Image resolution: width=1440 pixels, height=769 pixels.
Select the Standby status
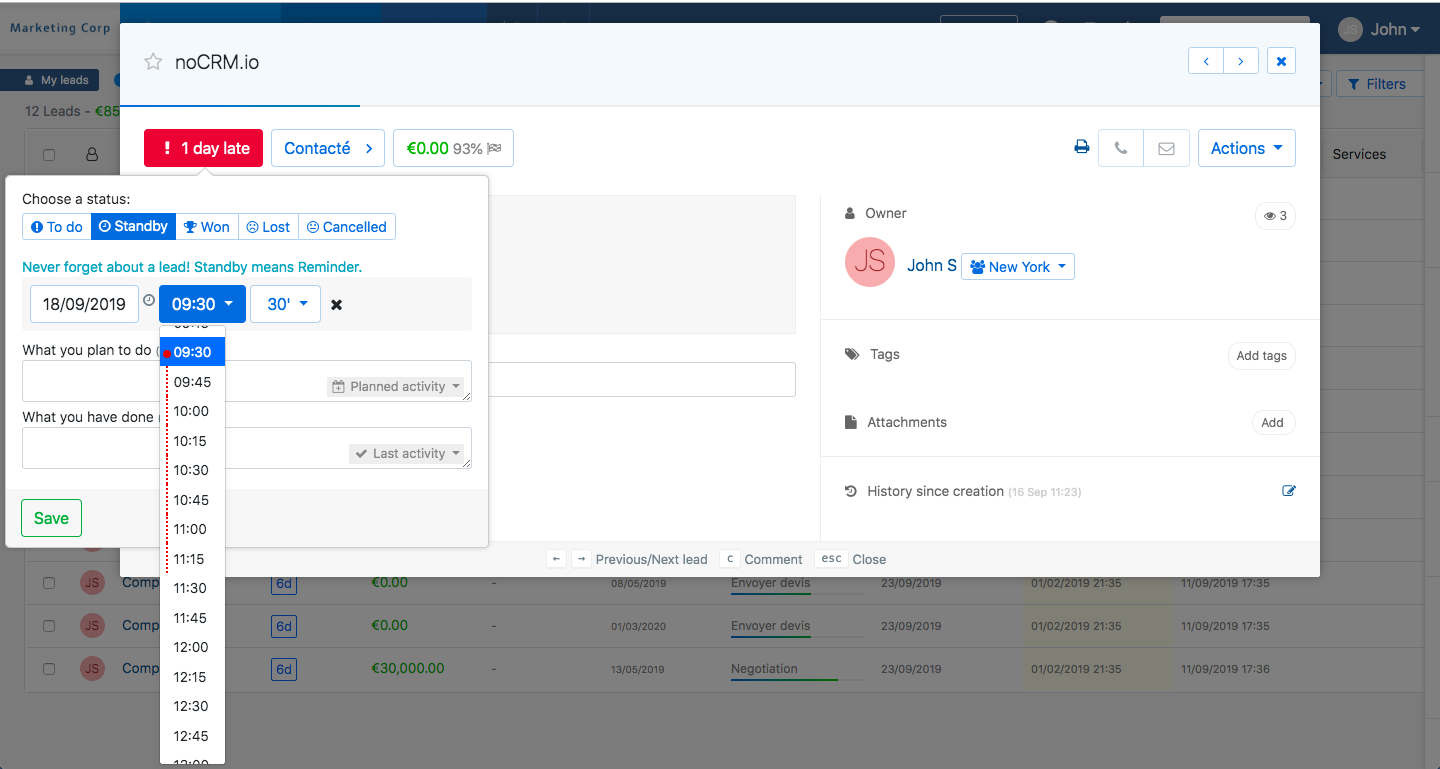point(133,227)
